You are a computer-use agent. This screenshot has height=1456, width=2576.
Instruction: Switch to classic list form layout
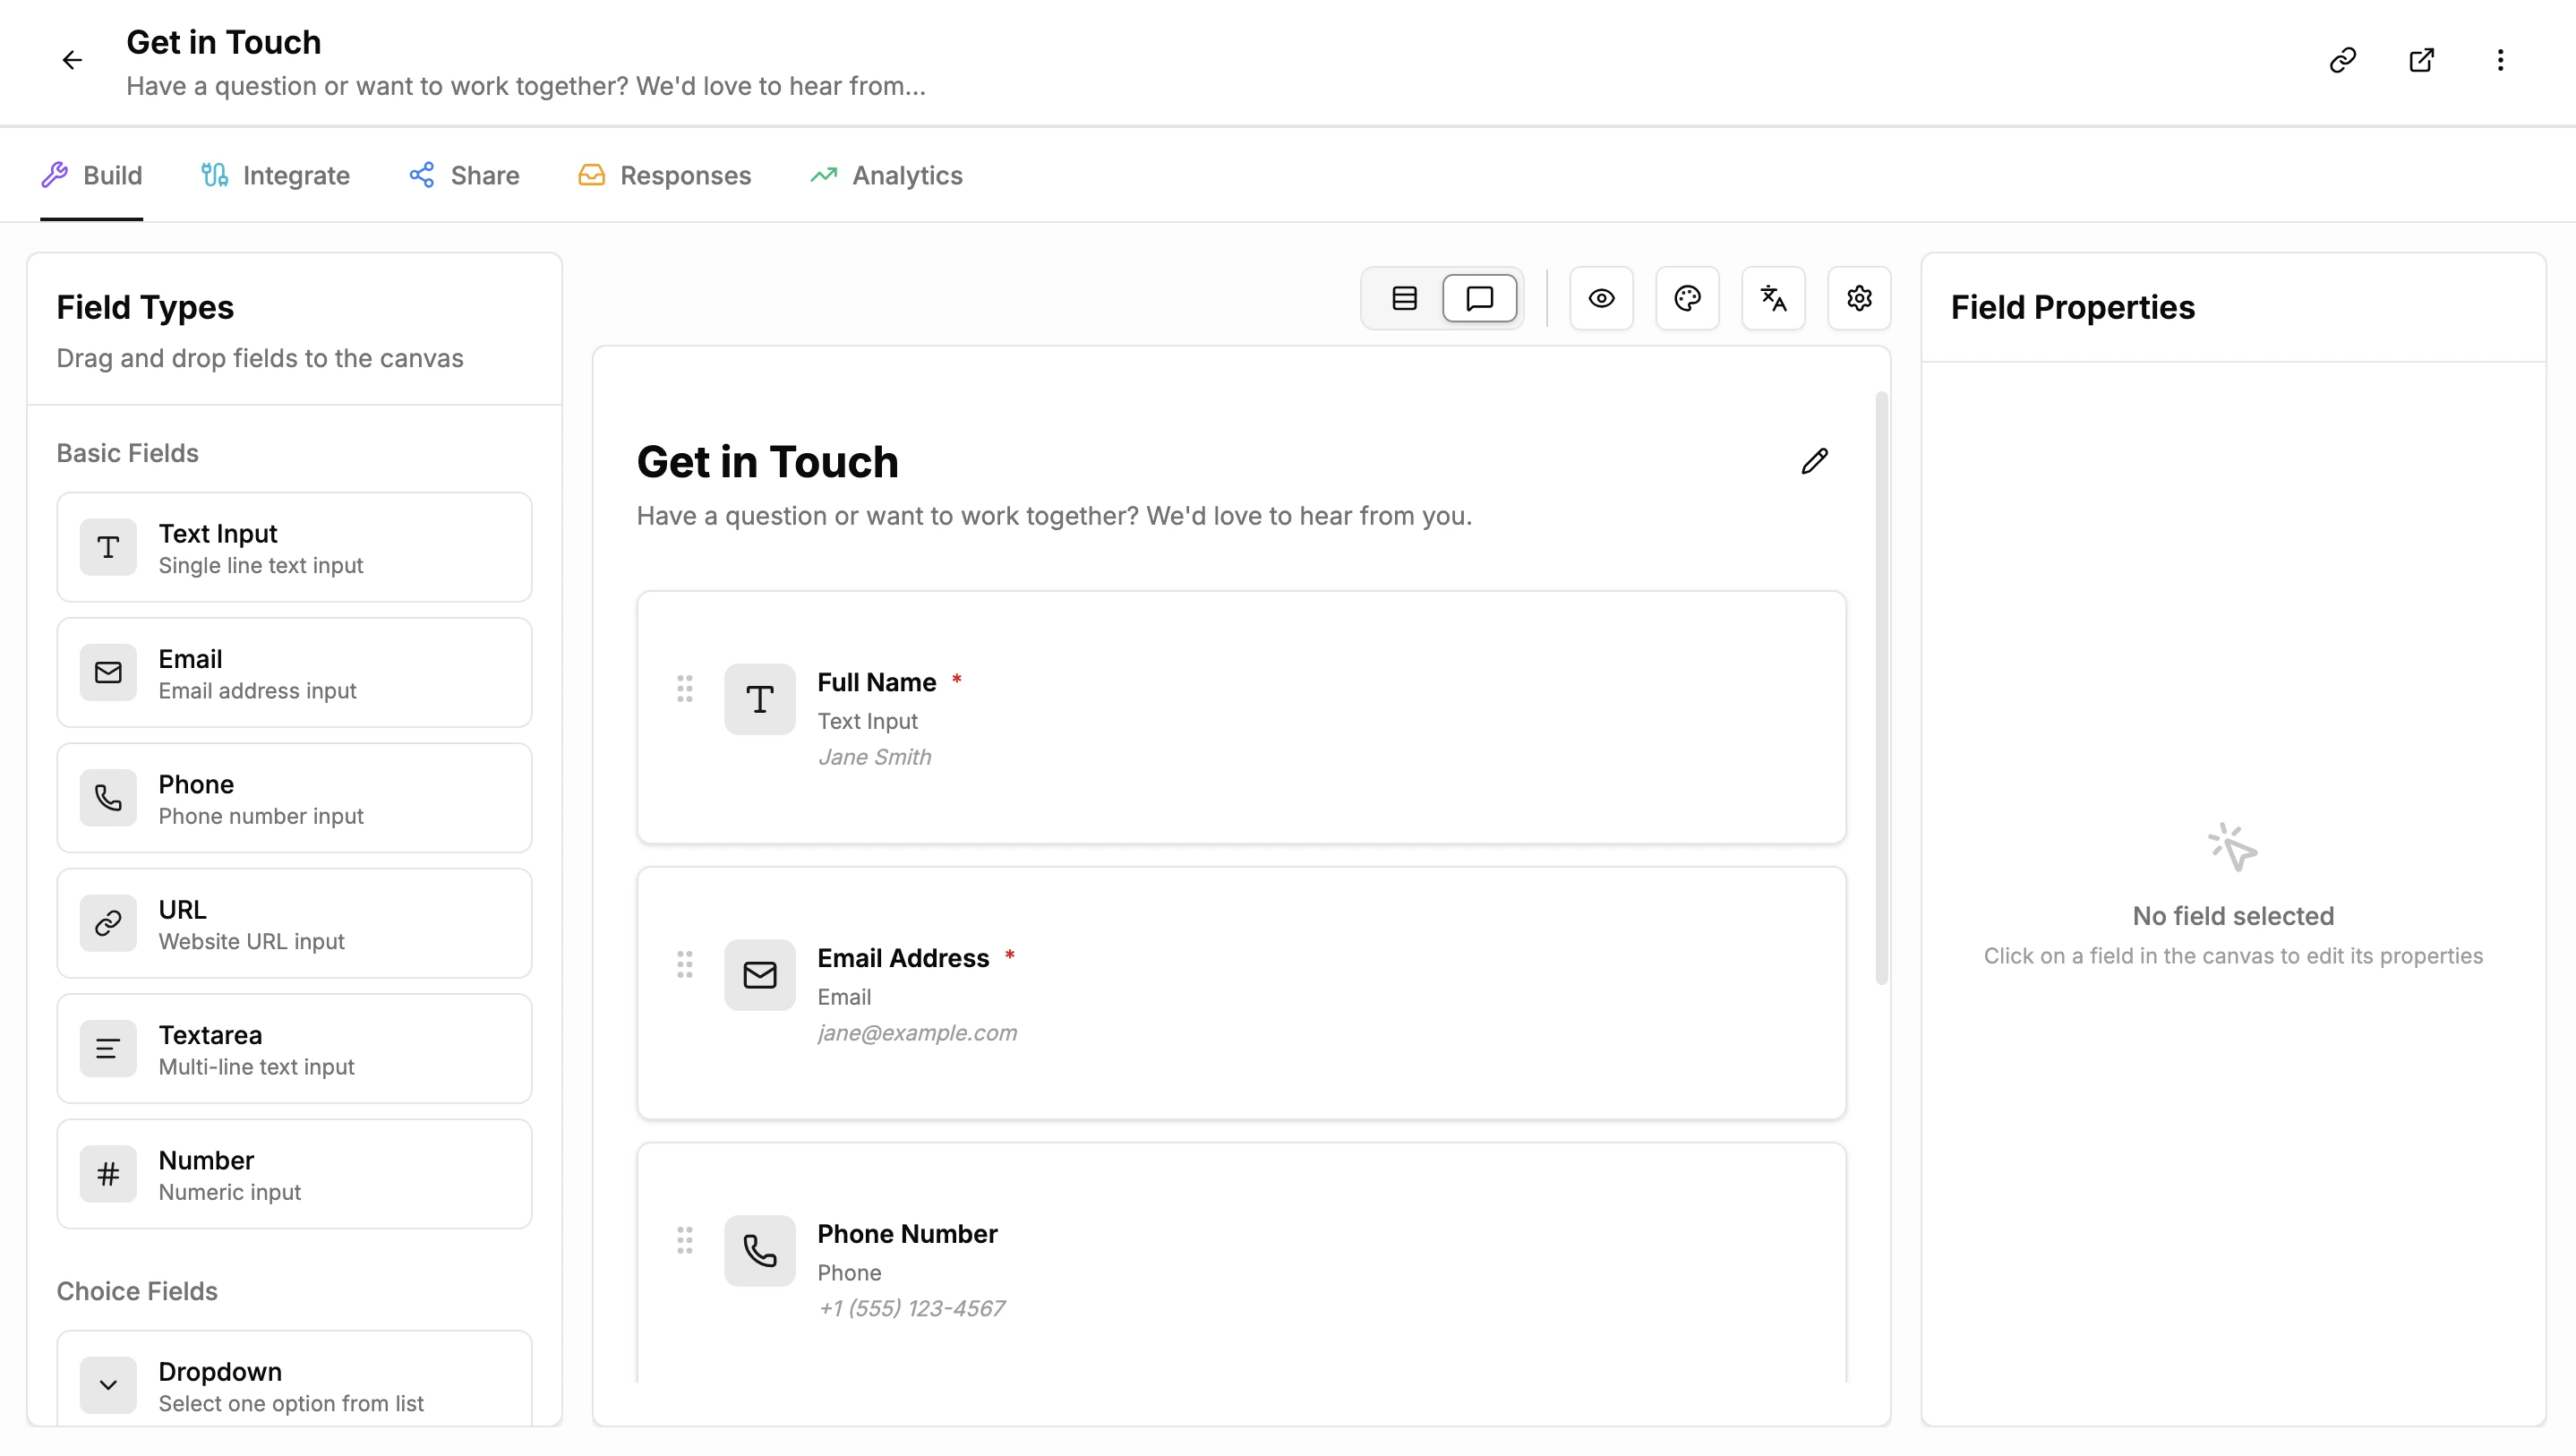pos(1403,298)
